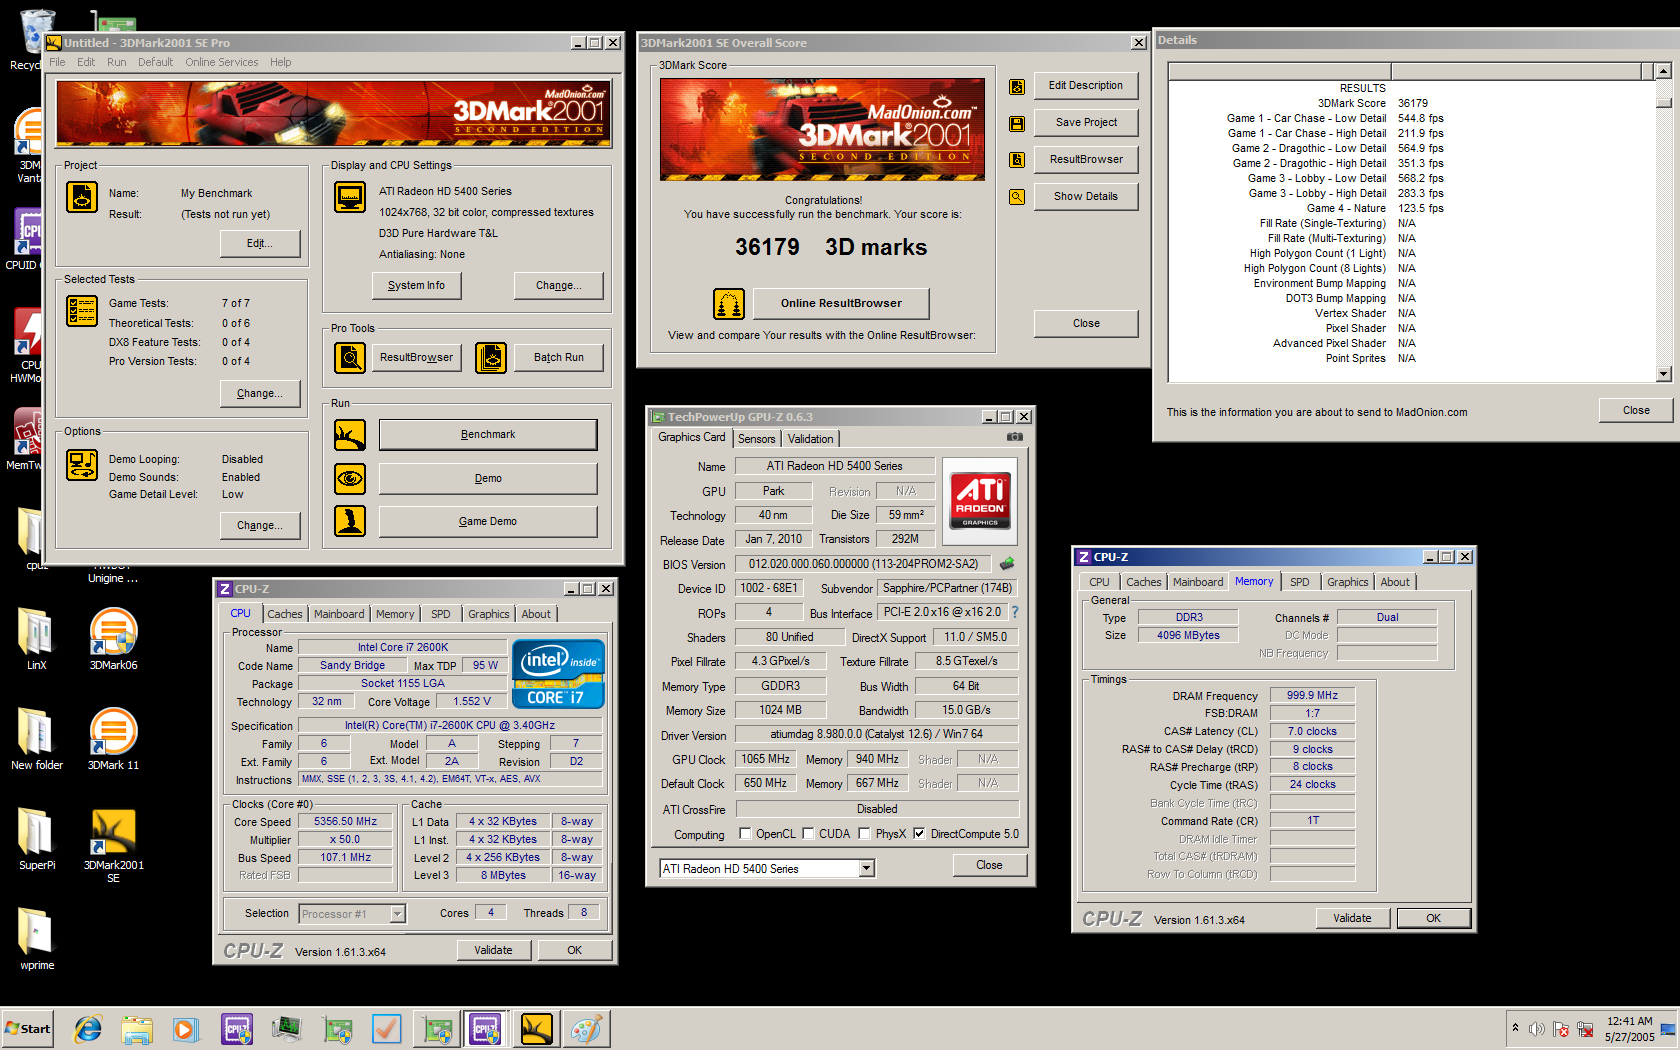Click the Benchmark run icon in 3DMark2001
This screenshot has height=1050, width=1680.
350,435
